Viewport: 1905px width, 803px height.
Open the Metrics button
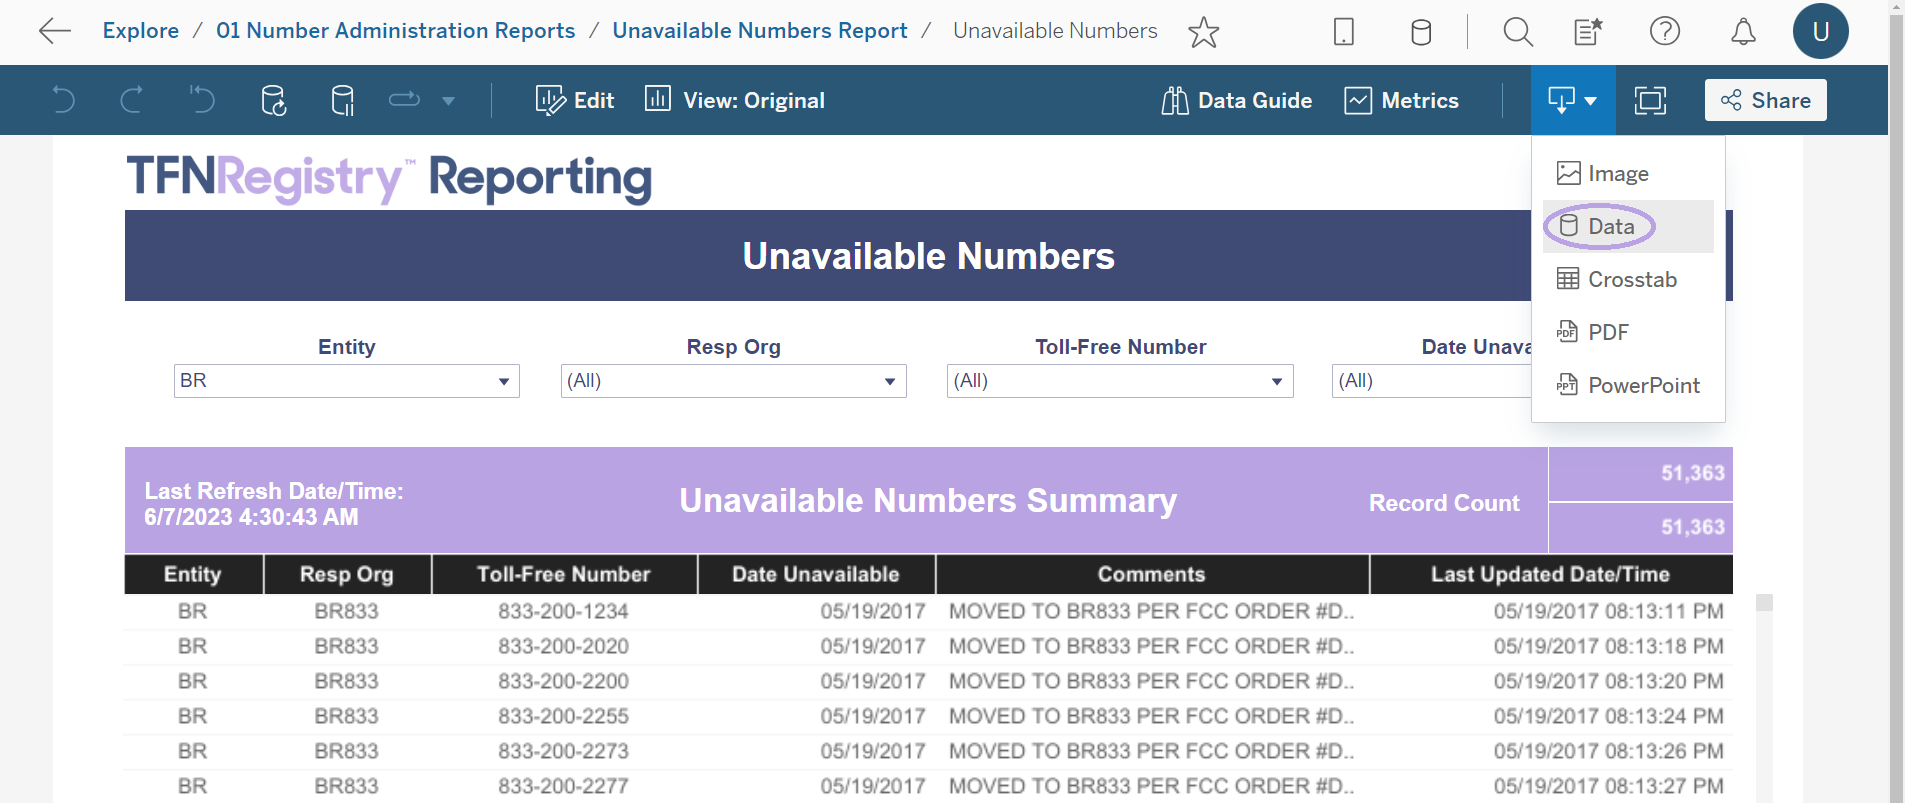pos(1402,100)
